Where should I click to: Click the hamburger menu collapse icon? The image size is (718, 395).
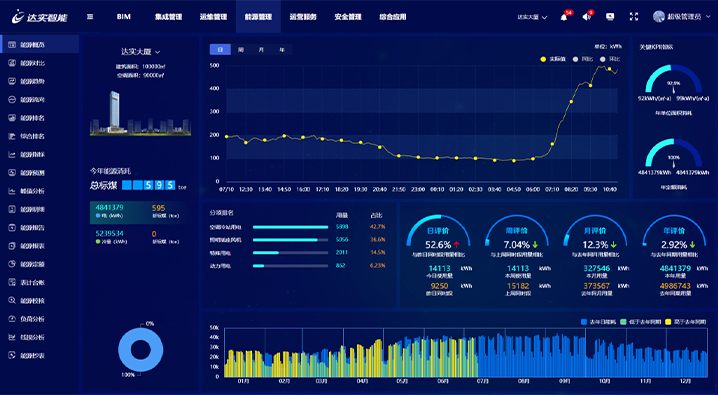[x=90, y=17]
